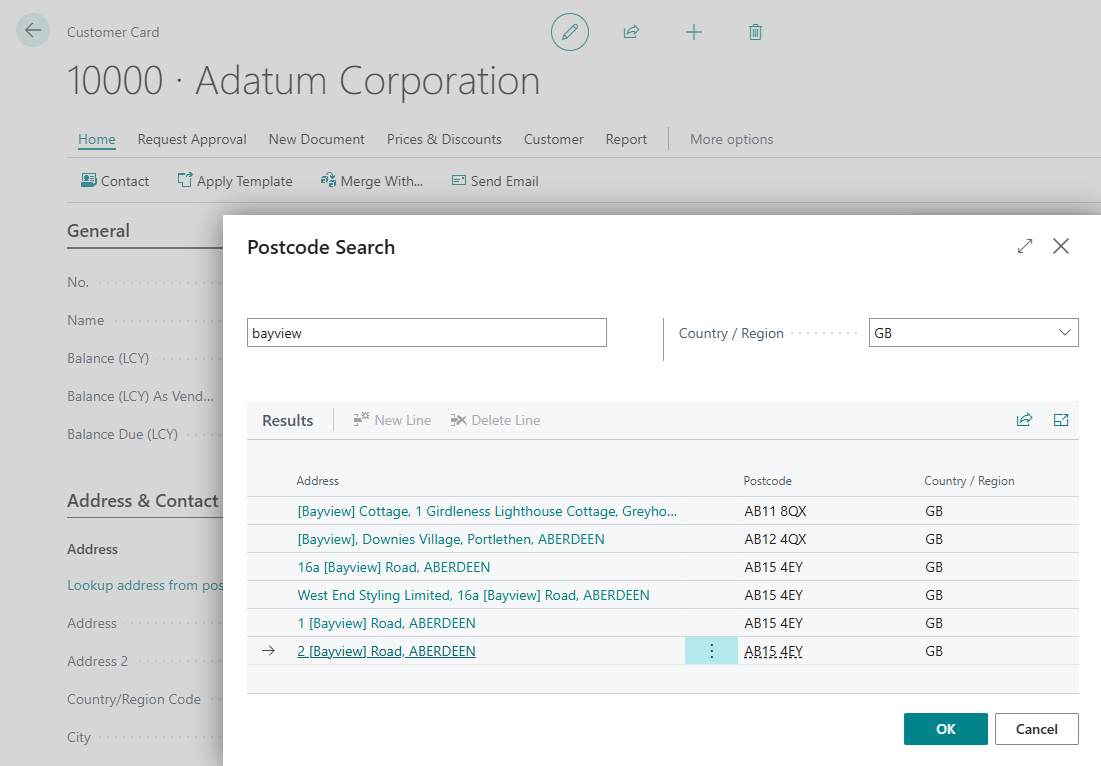Navigate back with the back arrow
The height and width of the screenshot is (766, 1101).
coord(32,30)
